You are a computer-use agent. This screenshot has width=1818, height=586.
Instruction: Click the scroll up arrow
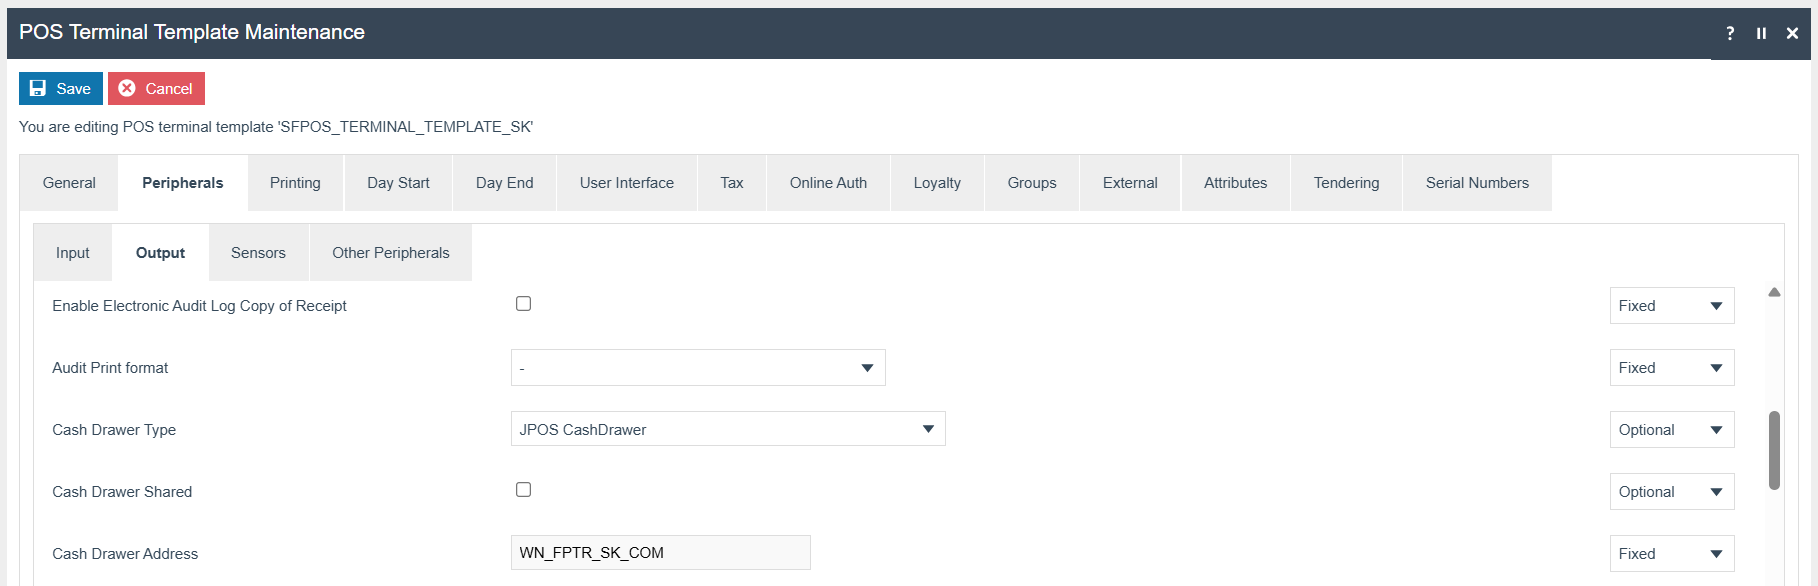tap(1774, 292)
